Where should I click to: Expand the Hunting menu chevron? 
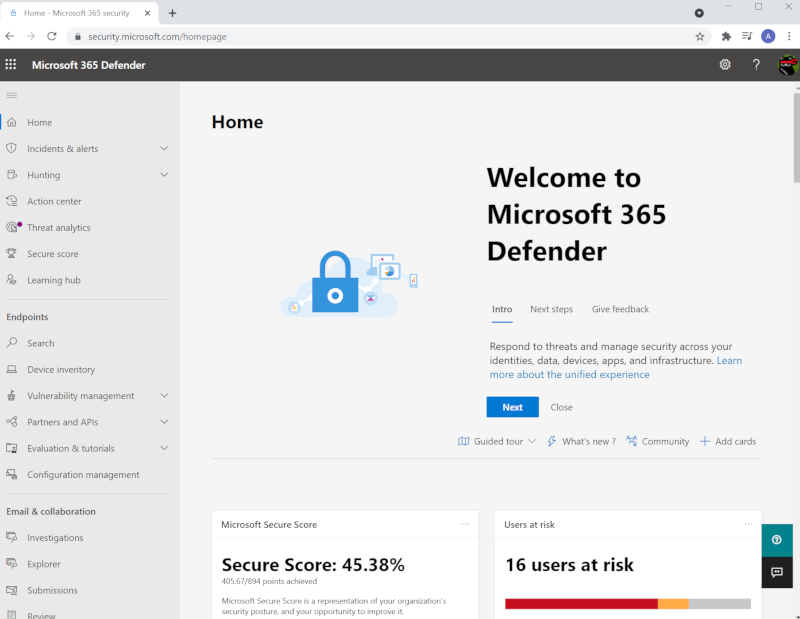164,175
